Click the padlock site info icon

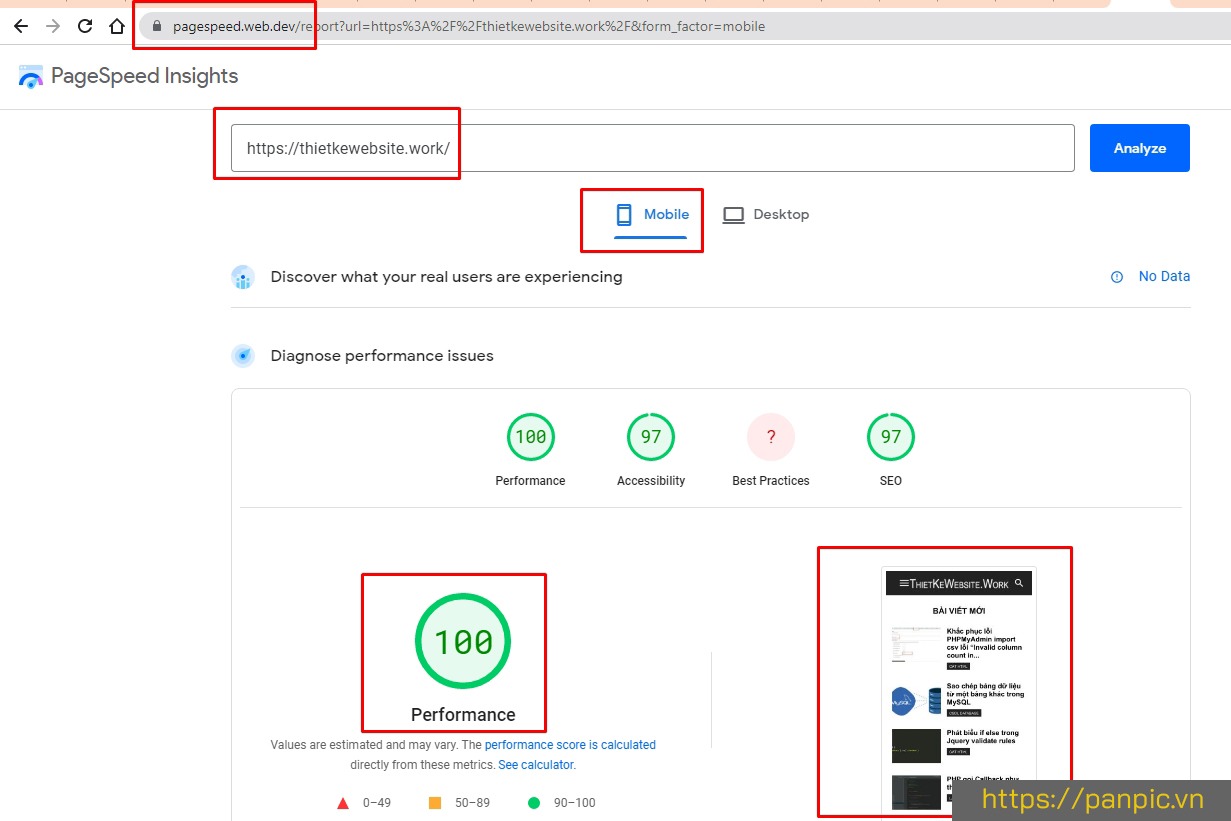(x=156, y=27)
